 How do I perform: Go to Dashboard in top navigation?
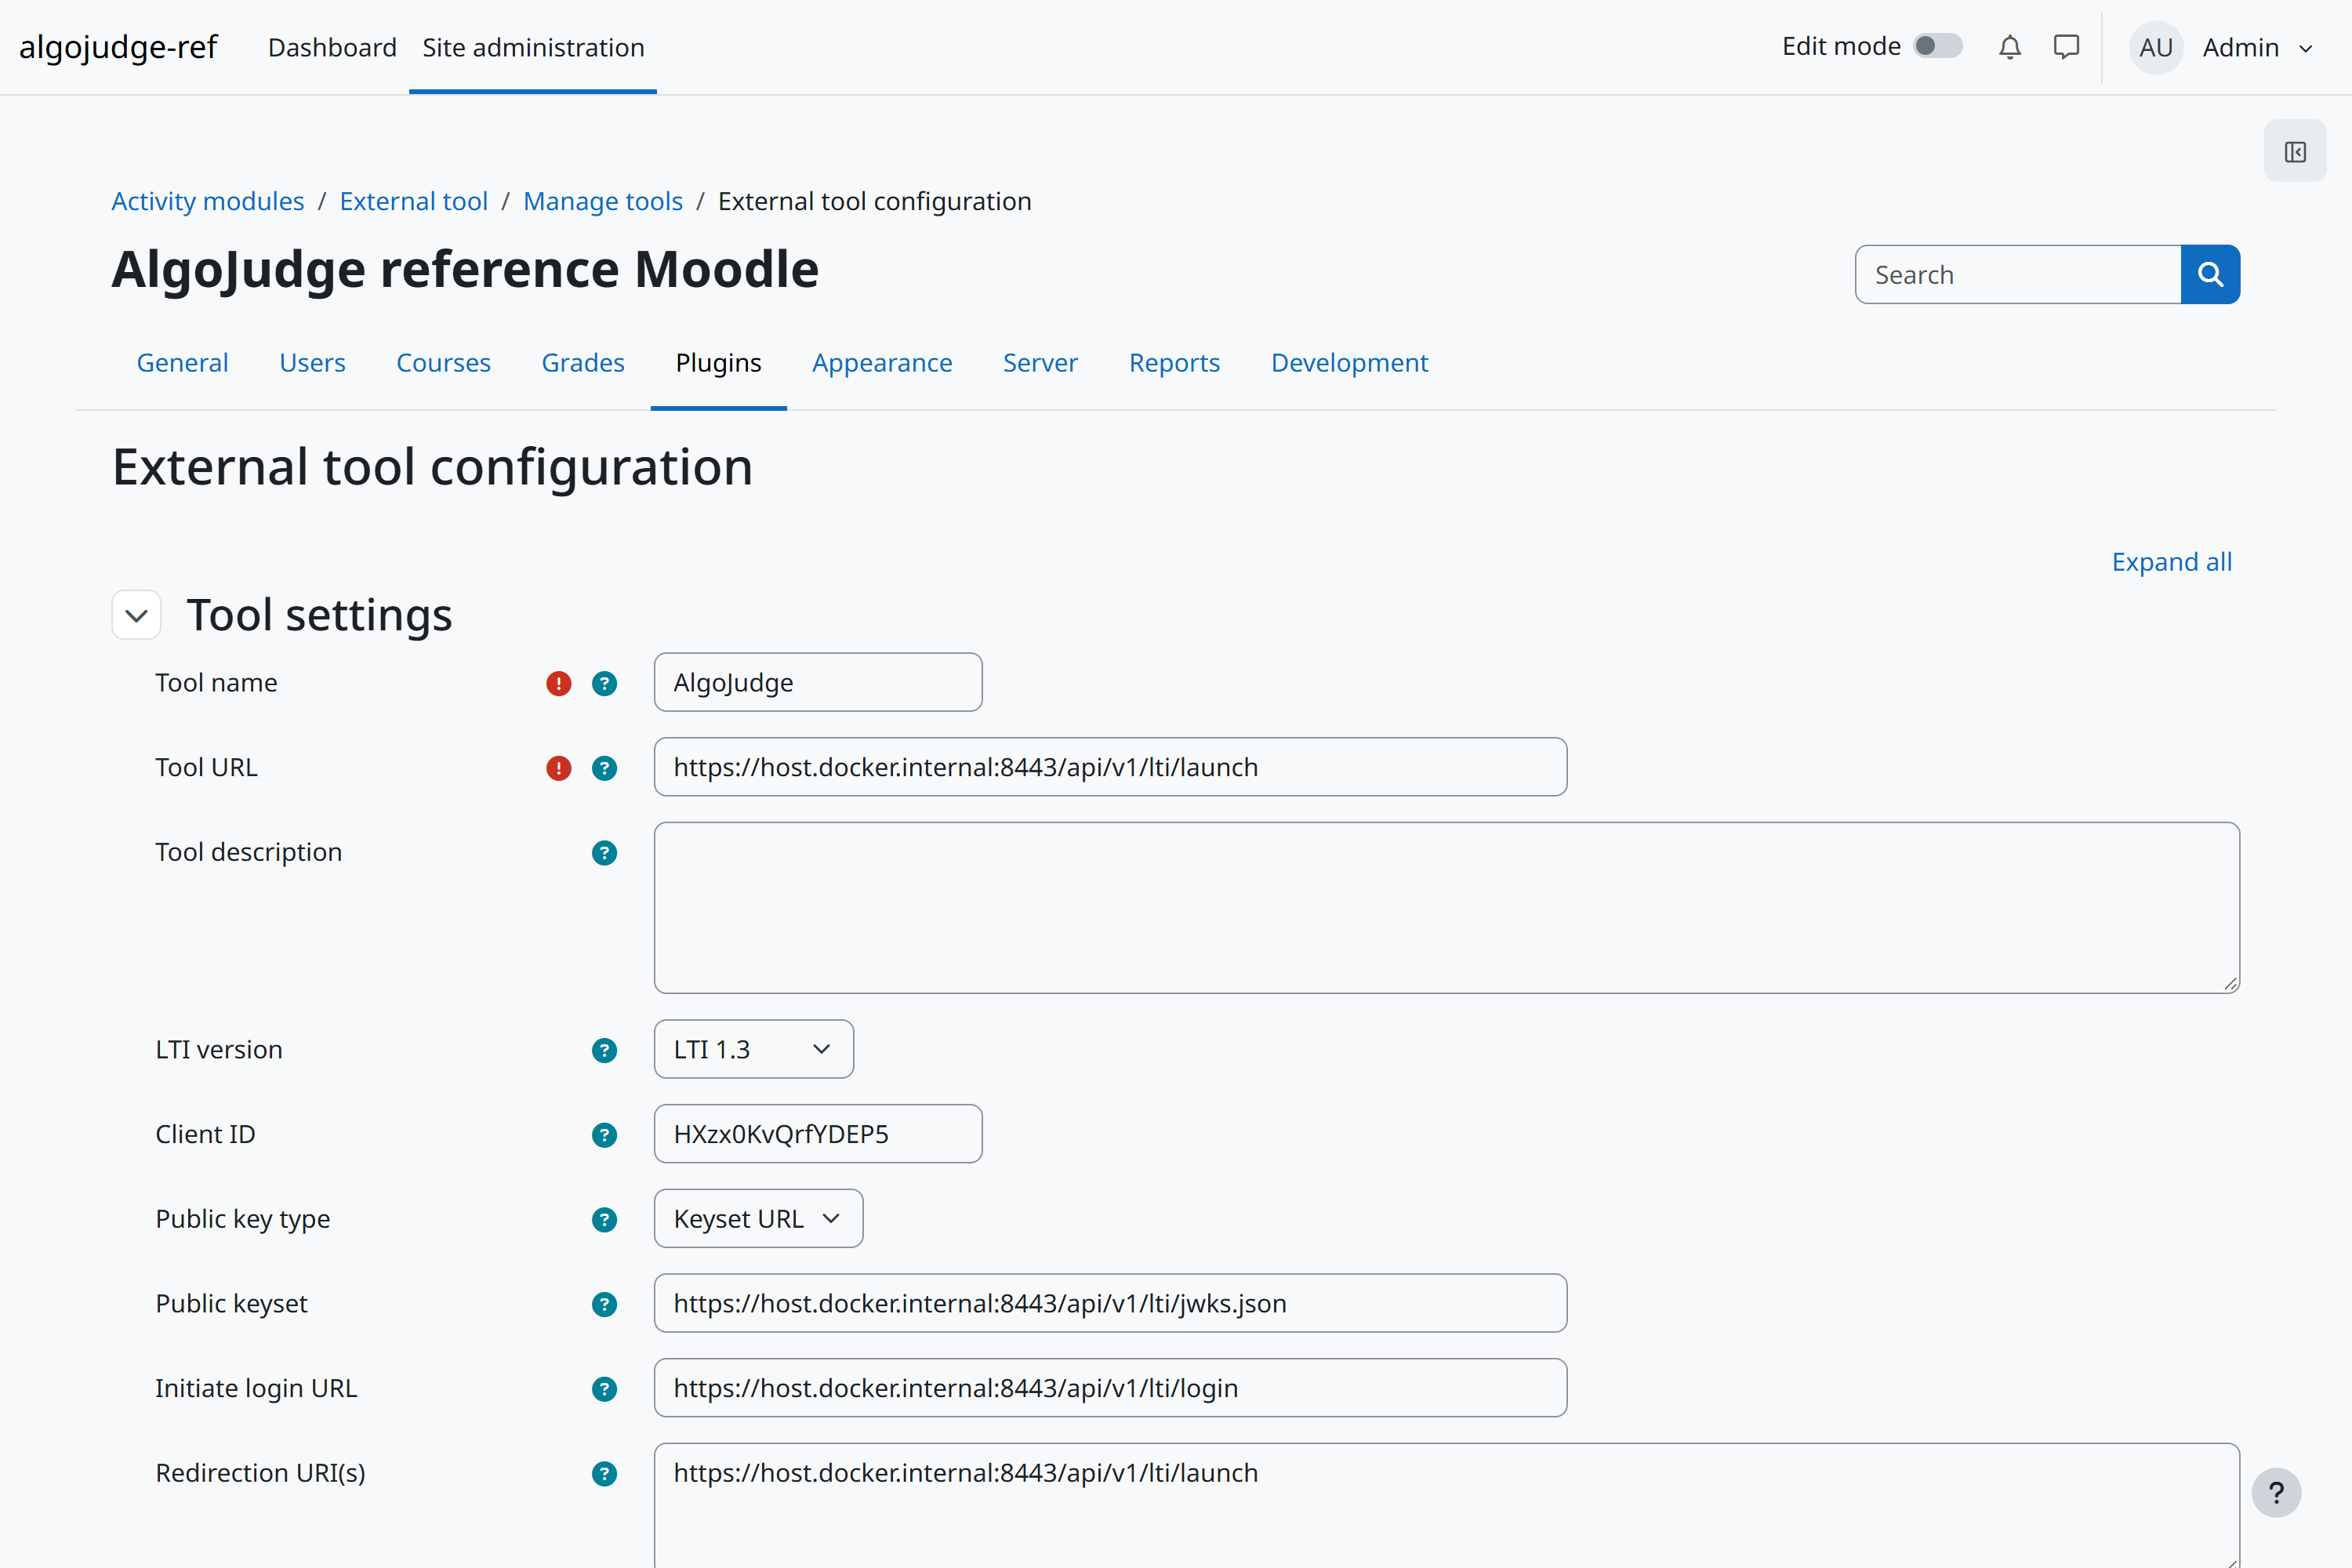332,47
